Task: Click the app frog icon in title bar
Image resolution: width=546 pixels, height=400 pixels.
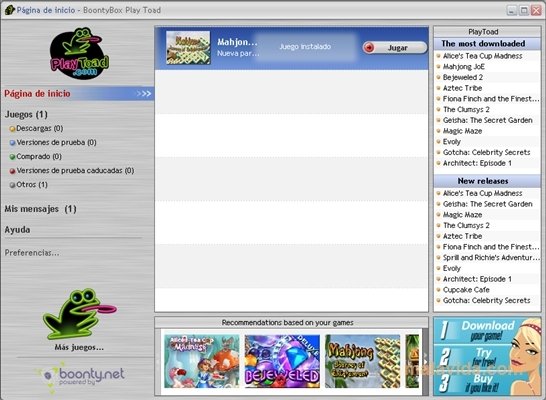Action: click(9, 10)
